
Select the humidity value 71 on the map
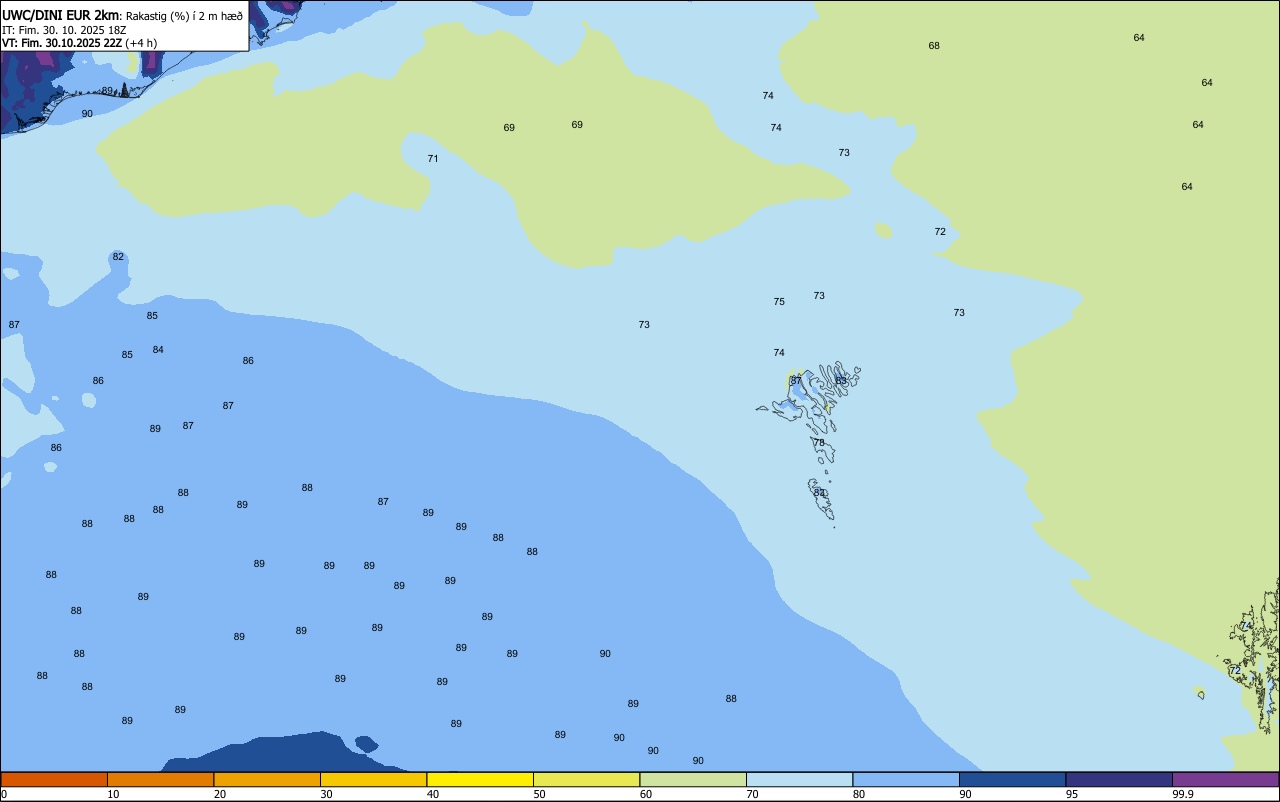click(x=433, y=159)
